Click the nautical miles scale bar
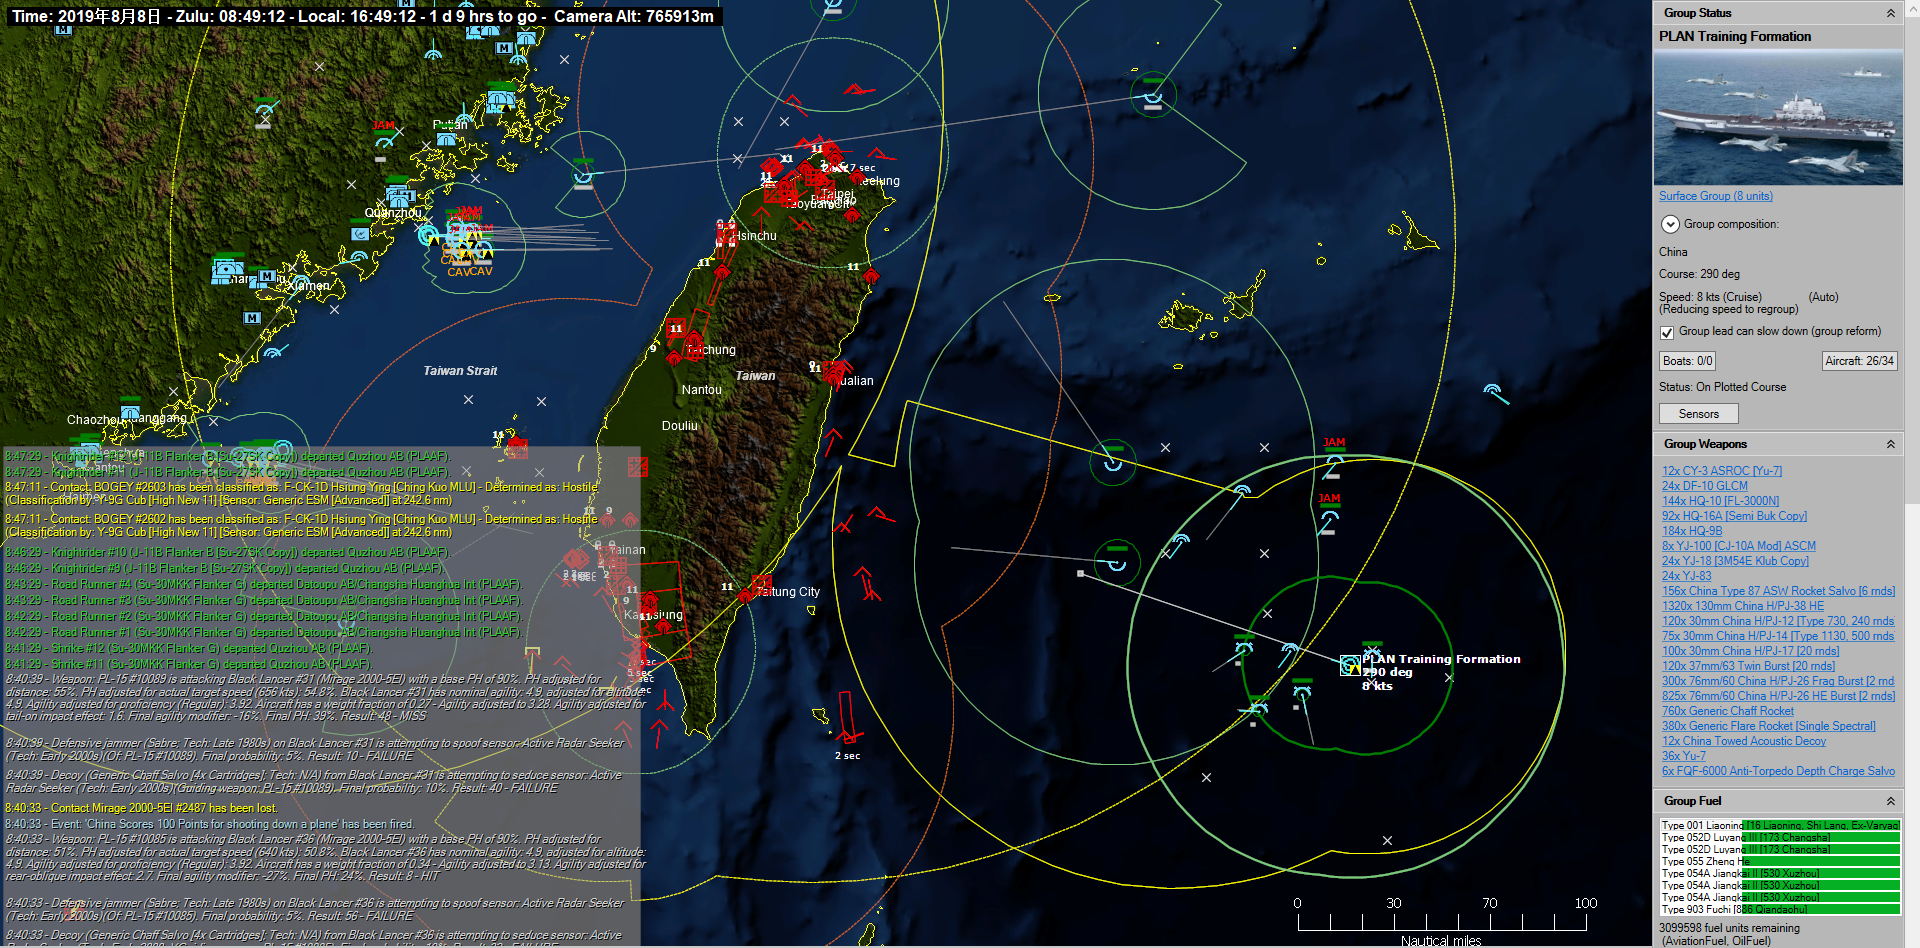1920x948 pixels. [1441, 922]
